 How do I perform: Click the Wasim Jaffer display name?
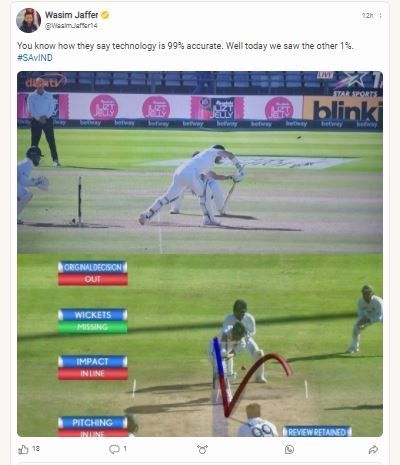(x=72, y=15)
